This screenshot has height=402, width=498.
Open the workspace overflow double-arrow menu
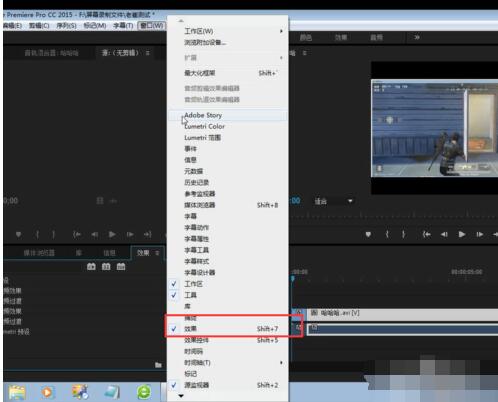[x=417, y=38]
